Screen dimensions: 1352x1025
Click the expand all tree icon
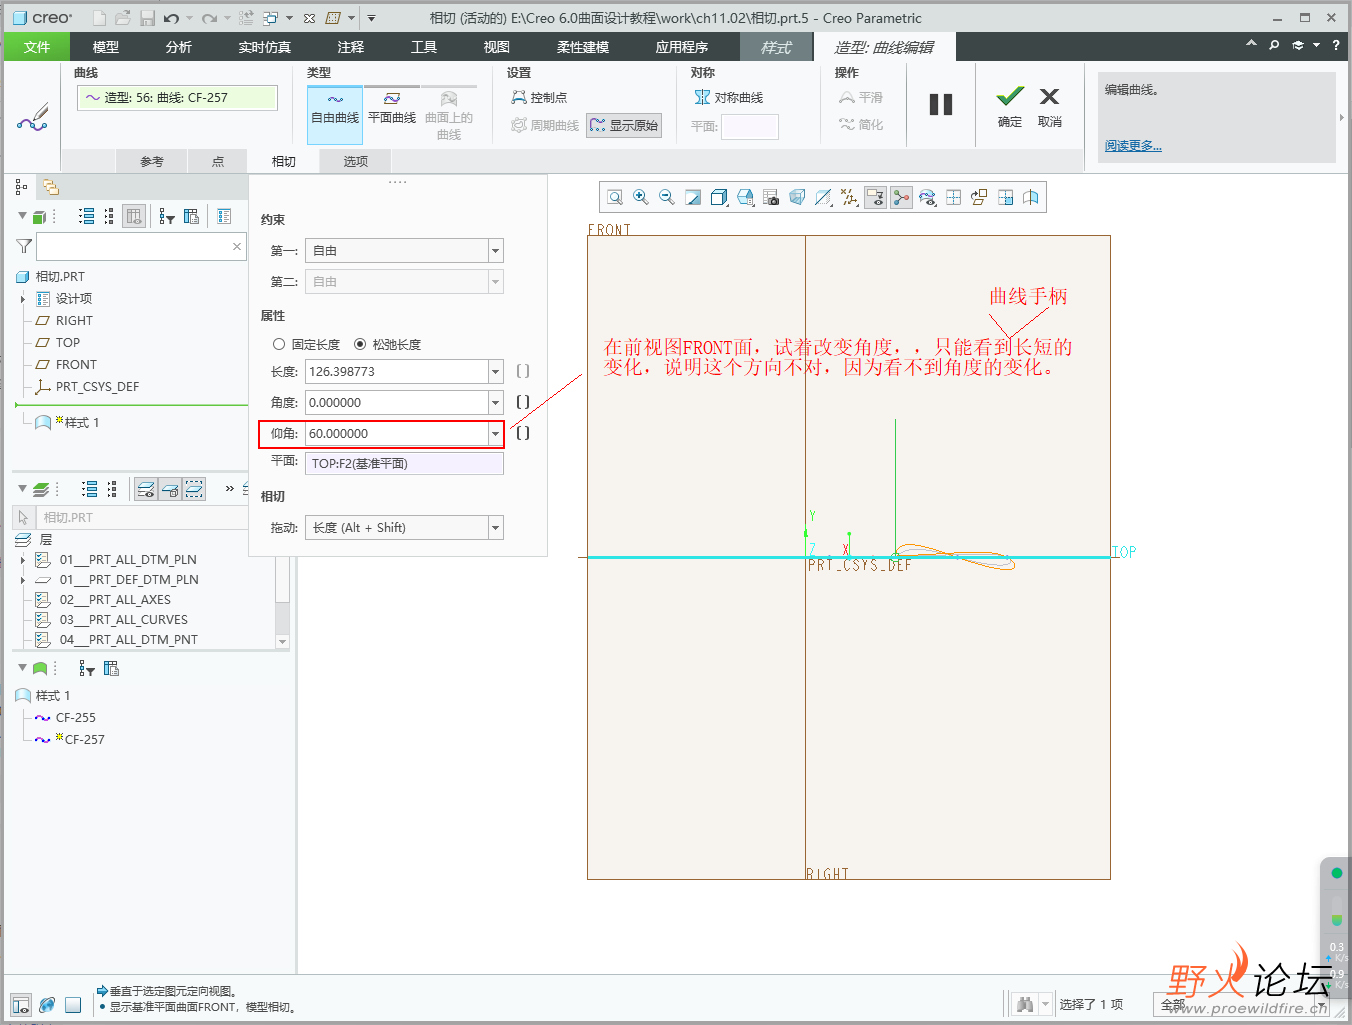click(87, 216)
